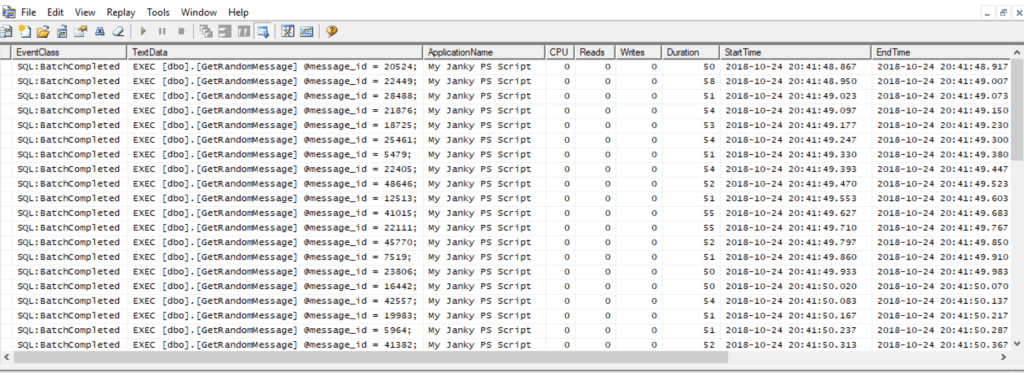Select the row with @message_id = 5479
Image resolution: width=1024 pixels, height=373 pixels.
(x=505, y=154)
